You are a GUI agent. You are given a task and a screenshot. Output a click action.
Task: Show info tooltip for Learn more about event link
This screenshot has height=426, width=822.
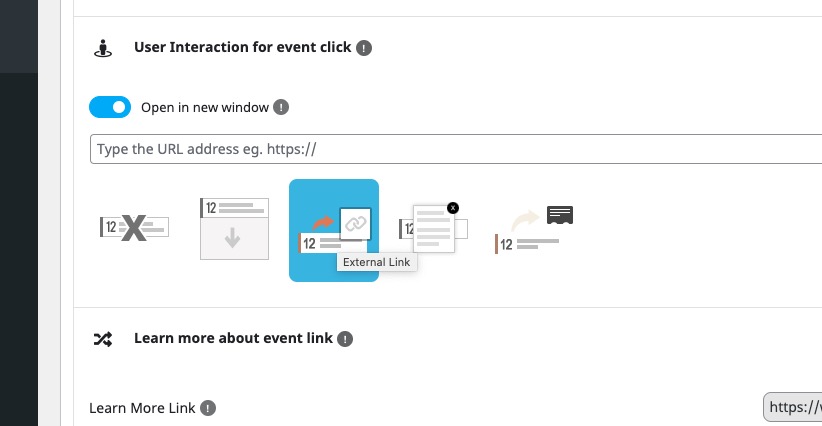coord(345,339)
